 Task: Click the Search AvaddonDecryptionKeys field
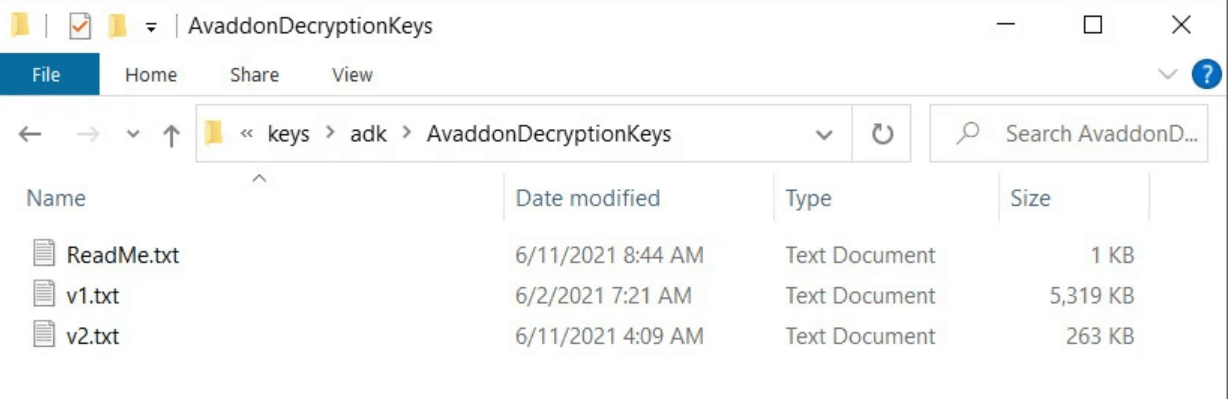(1070, 134)
